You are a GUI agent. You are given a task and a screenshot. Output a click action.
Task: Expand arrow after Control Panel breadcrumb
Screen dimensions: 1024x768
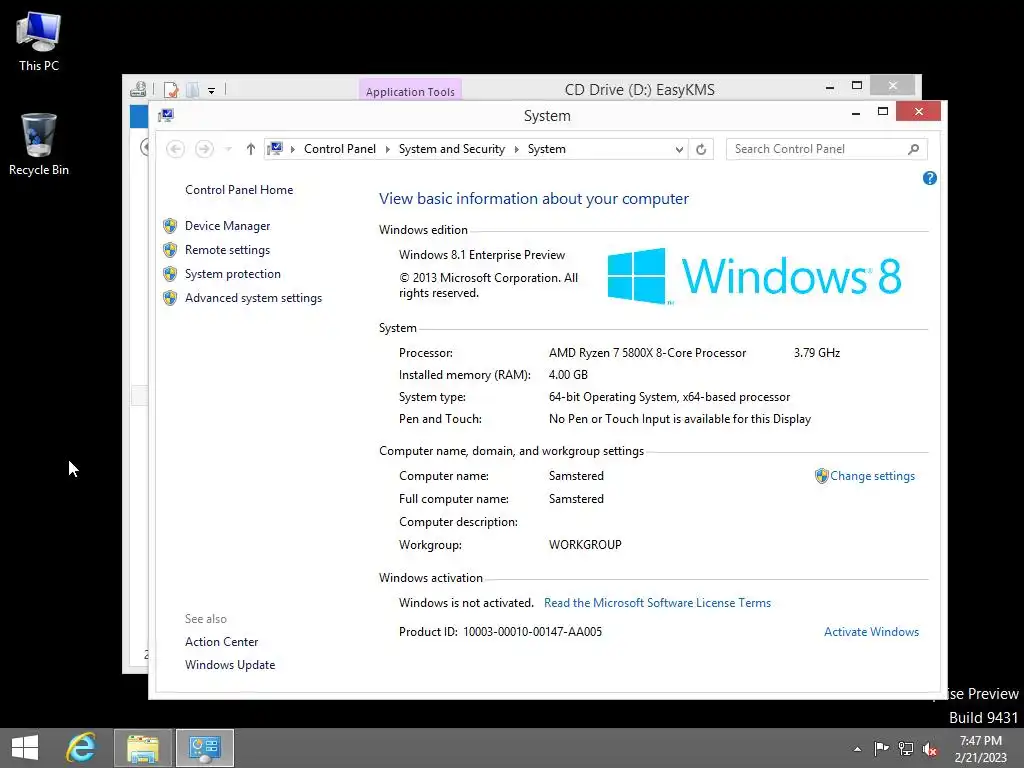[387, 150]
